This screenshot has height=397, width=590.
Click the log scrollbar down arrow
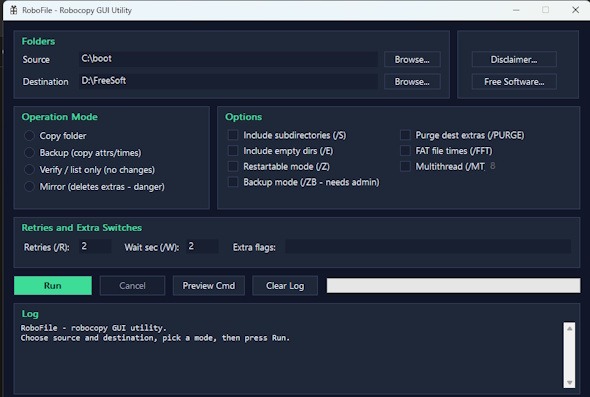(x=569, y=382)
